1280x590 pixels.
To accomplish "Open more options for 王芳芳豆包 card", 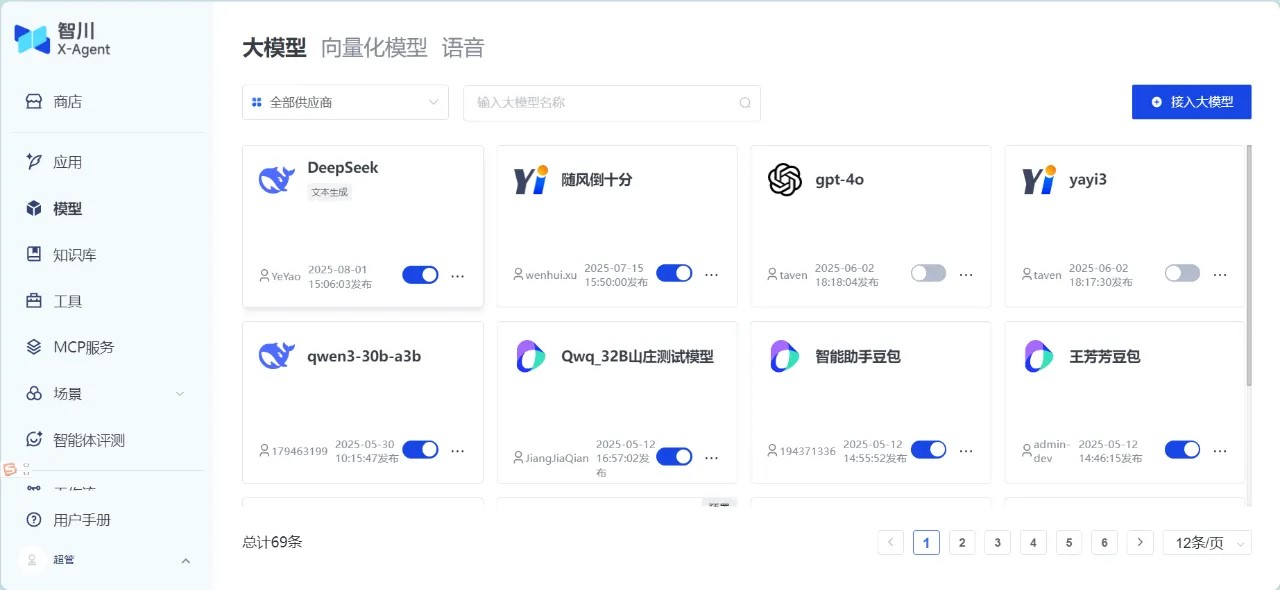I will 1220,450.
